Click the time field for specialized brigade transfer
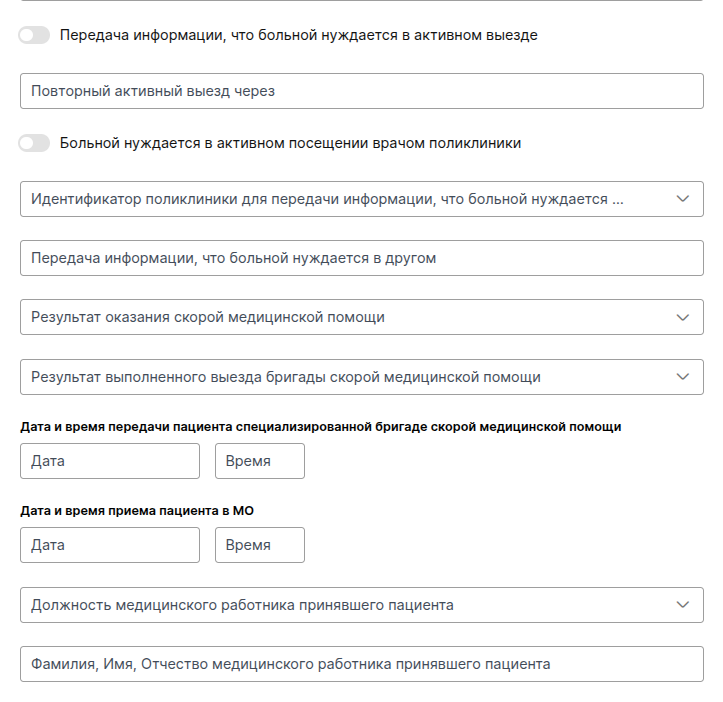The image size is (723, 702). coord(259,461)
